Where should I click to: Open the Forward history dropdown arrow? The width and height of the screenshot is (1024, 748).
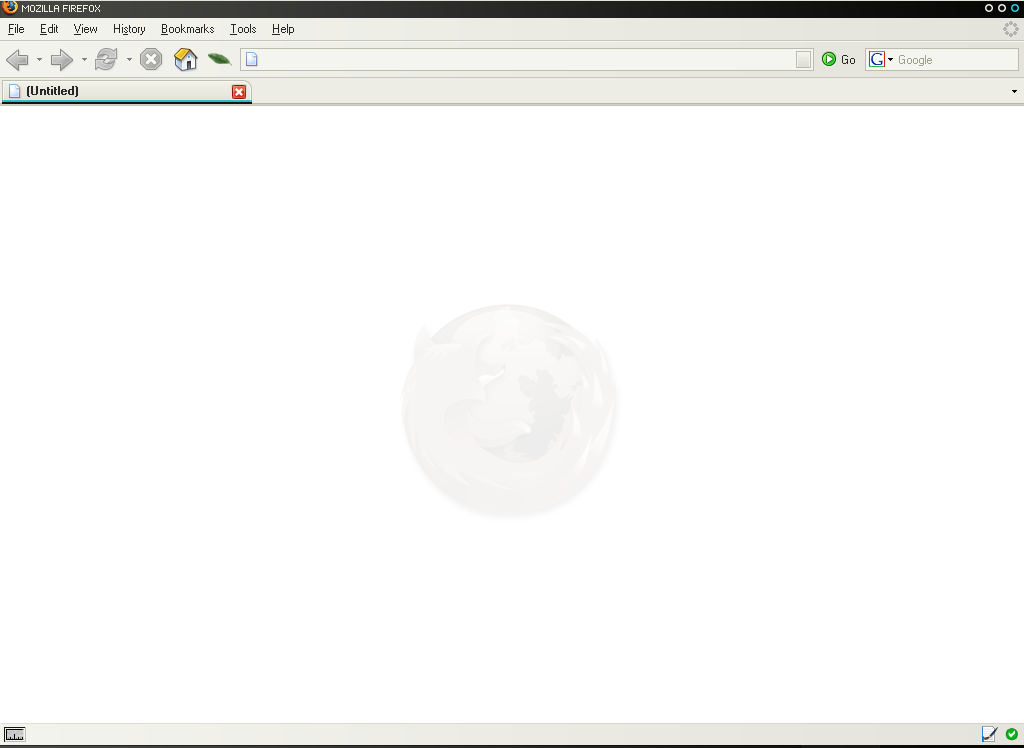click(84, 60)
